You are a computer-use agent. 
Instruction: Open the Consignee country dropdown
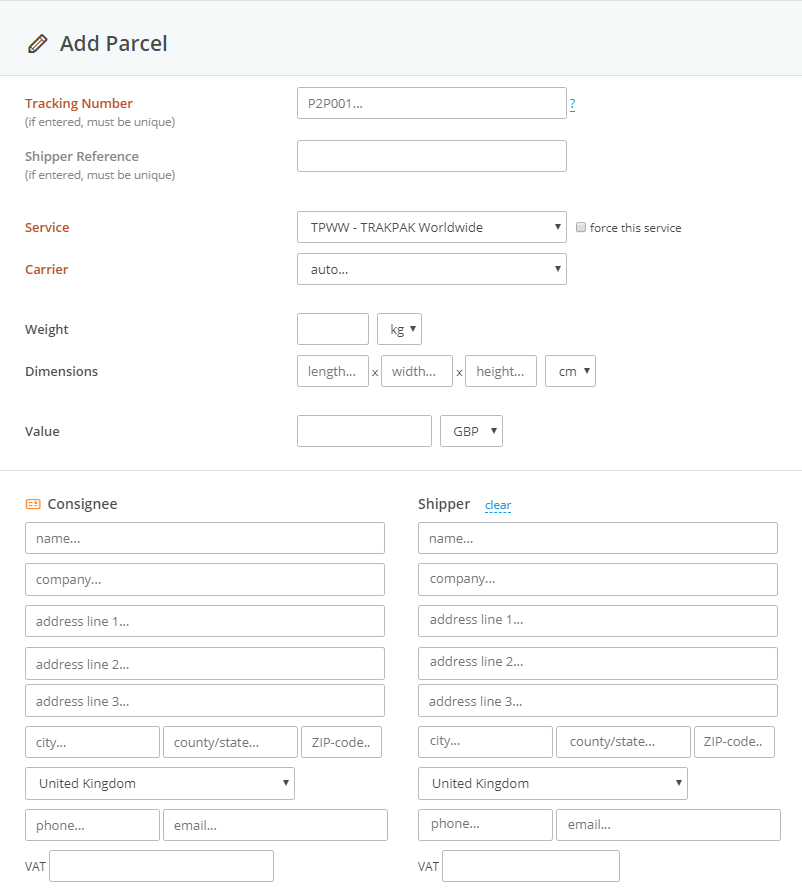[x=159, y=783]
